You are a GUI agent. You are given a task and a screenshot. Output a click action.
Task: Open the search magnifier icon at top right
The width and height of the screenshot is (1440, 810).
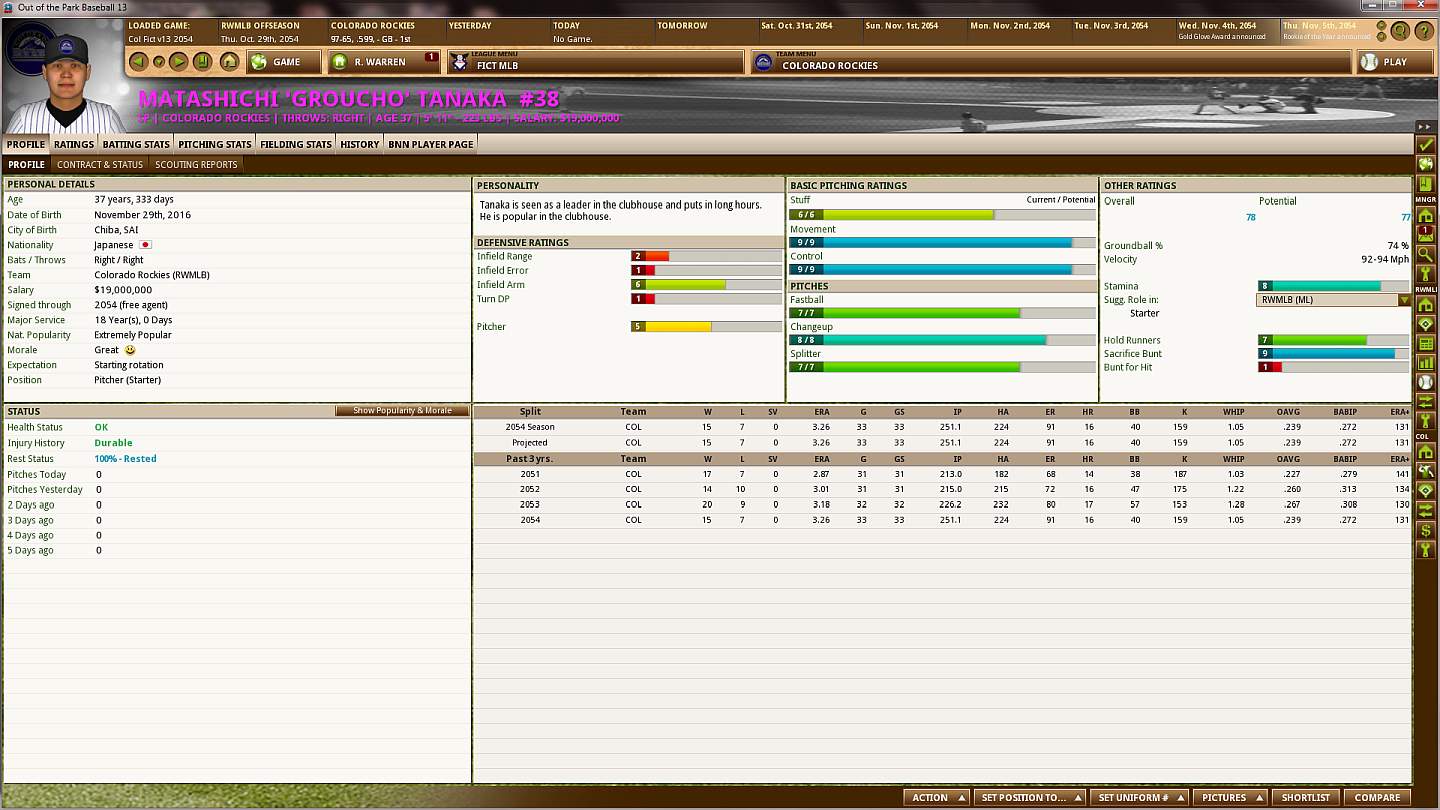coord(1400,31)
